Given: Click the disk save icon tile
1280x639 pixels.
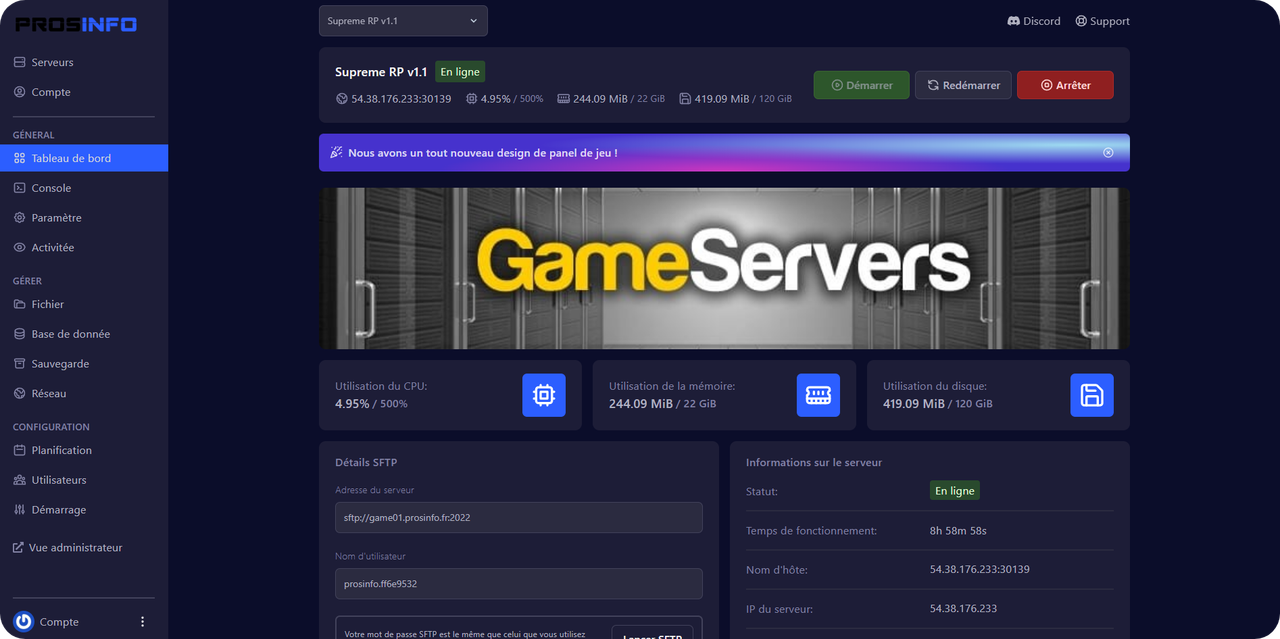Looking at the screenshot, I should [1092, 395].
